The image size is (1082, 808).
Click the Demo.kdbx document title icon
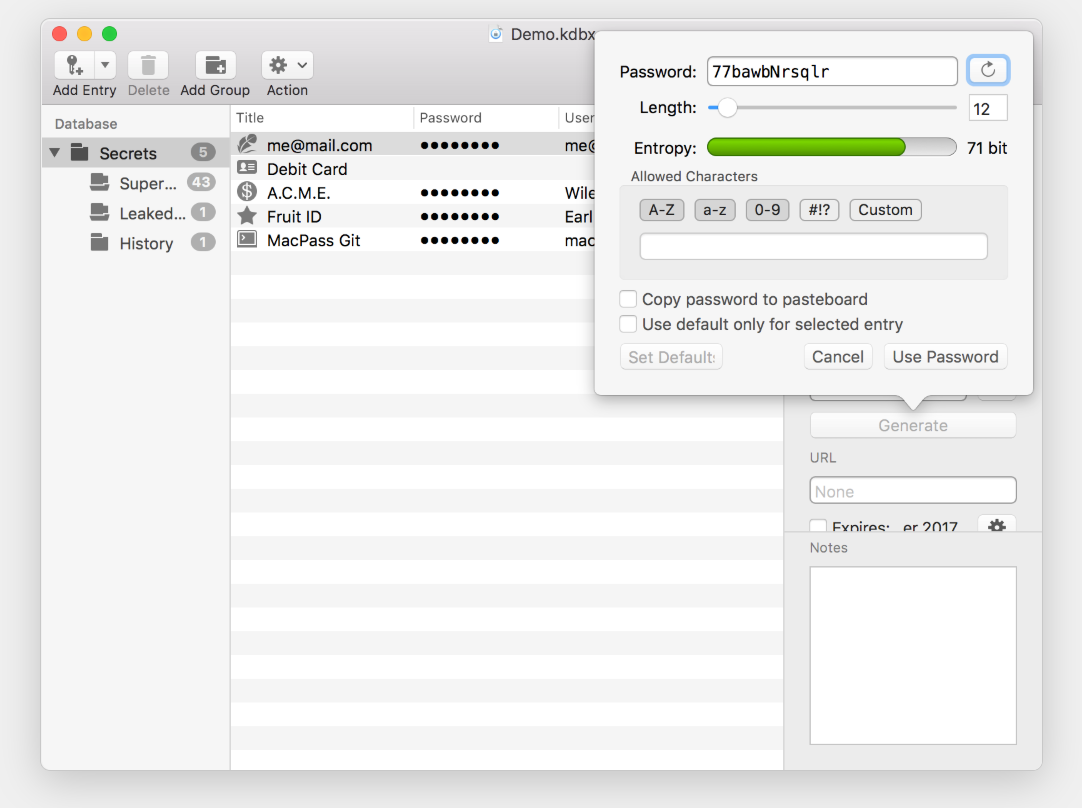(495, 34)
